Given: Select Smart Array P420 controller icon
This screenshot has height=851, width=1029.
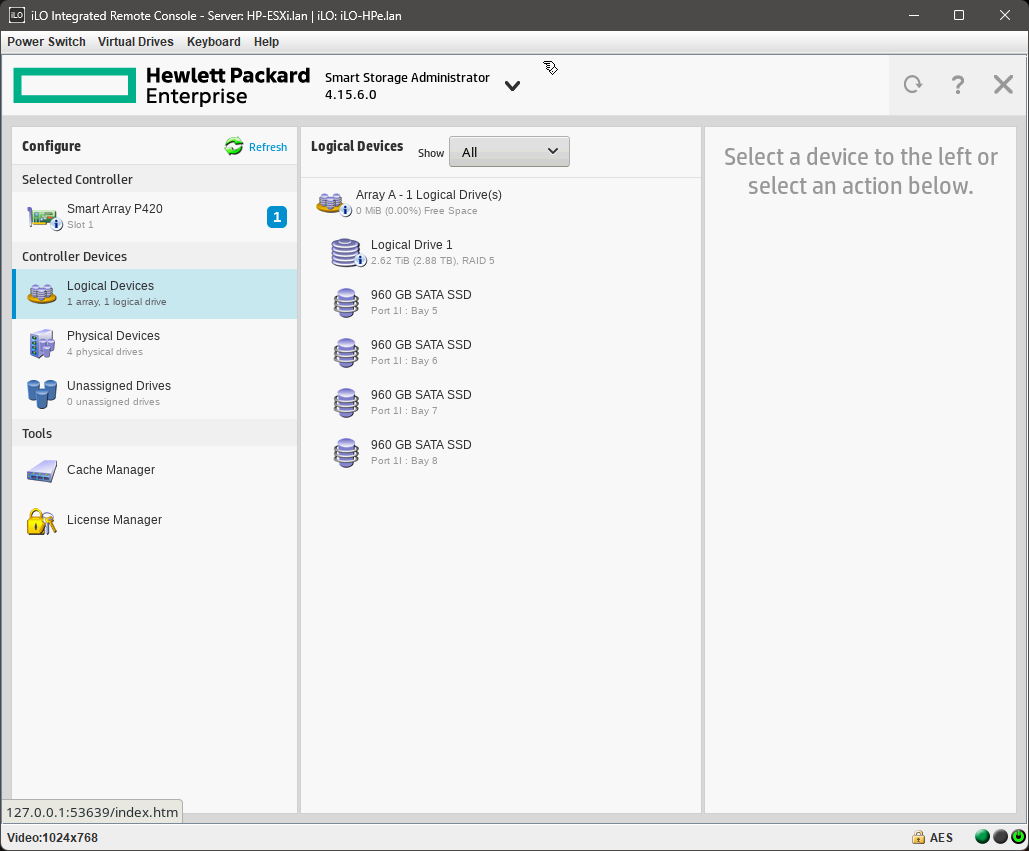Looking at the screenshot, I should (44, 217).
